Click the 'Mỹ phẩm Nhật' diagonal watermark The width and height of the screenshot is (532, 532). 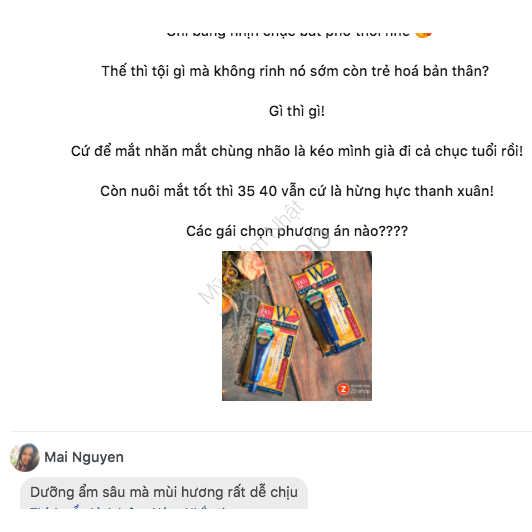coord(251,252)
